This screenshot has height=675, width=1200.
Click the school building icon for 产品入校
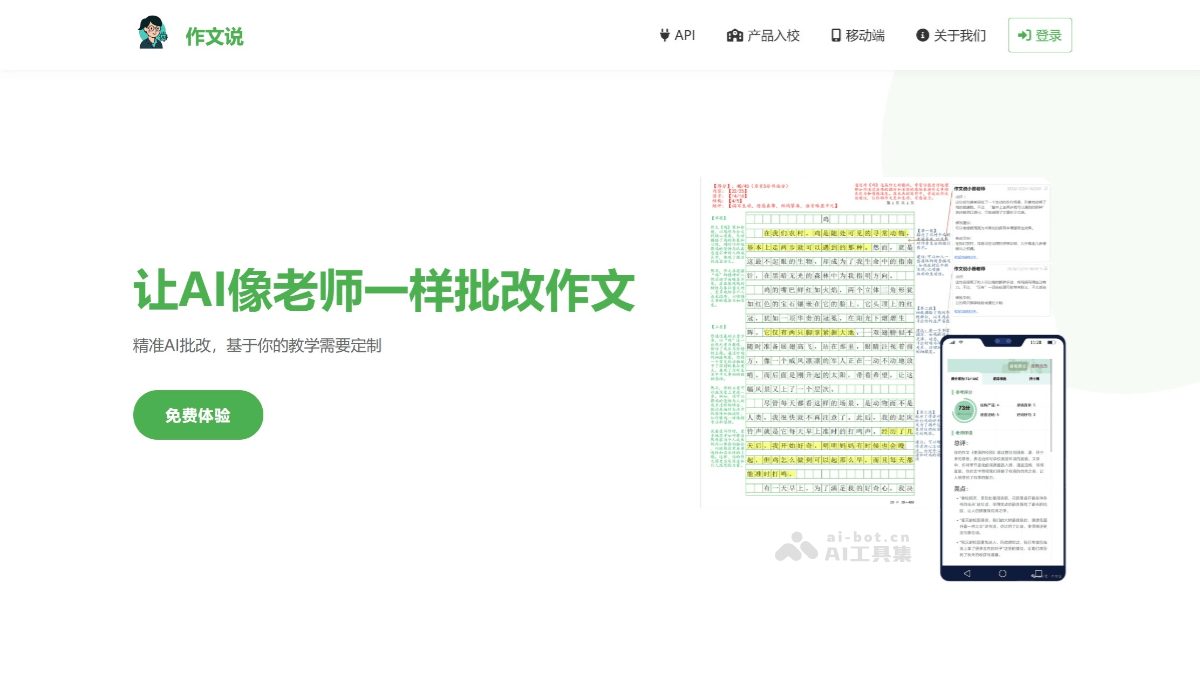coord(735,36)
